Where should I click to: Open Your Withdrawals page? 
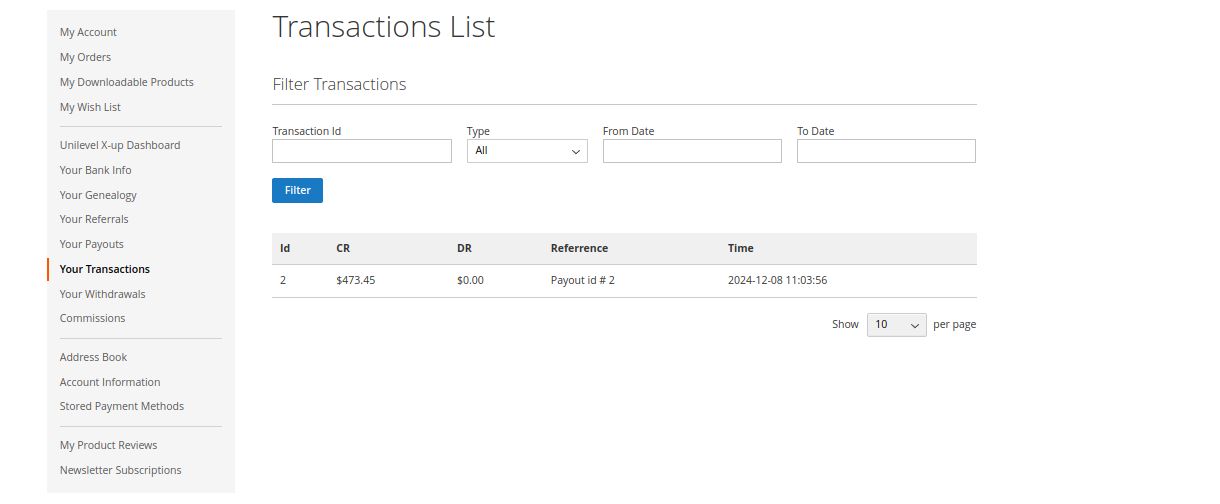[102, 294]
